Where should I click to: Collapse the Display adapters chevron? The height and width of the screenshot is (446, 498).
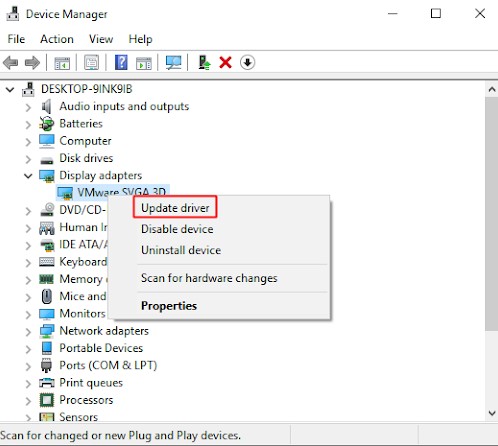28,176
